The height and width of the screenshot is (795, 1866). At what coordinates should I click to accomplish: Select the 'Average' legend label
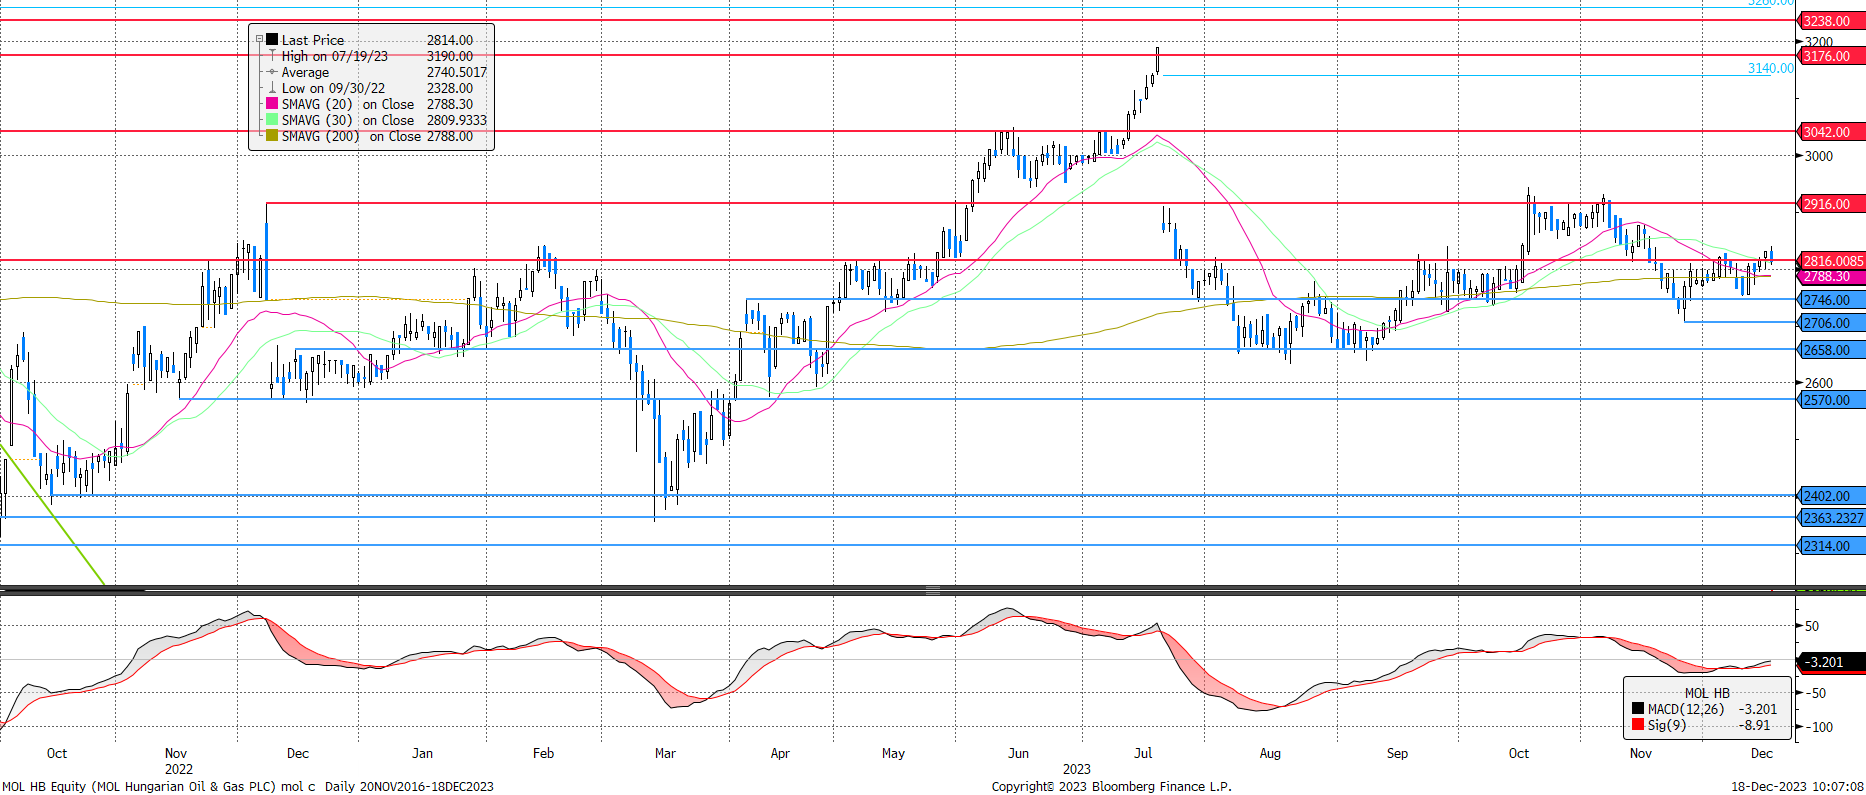pos(305,72)
